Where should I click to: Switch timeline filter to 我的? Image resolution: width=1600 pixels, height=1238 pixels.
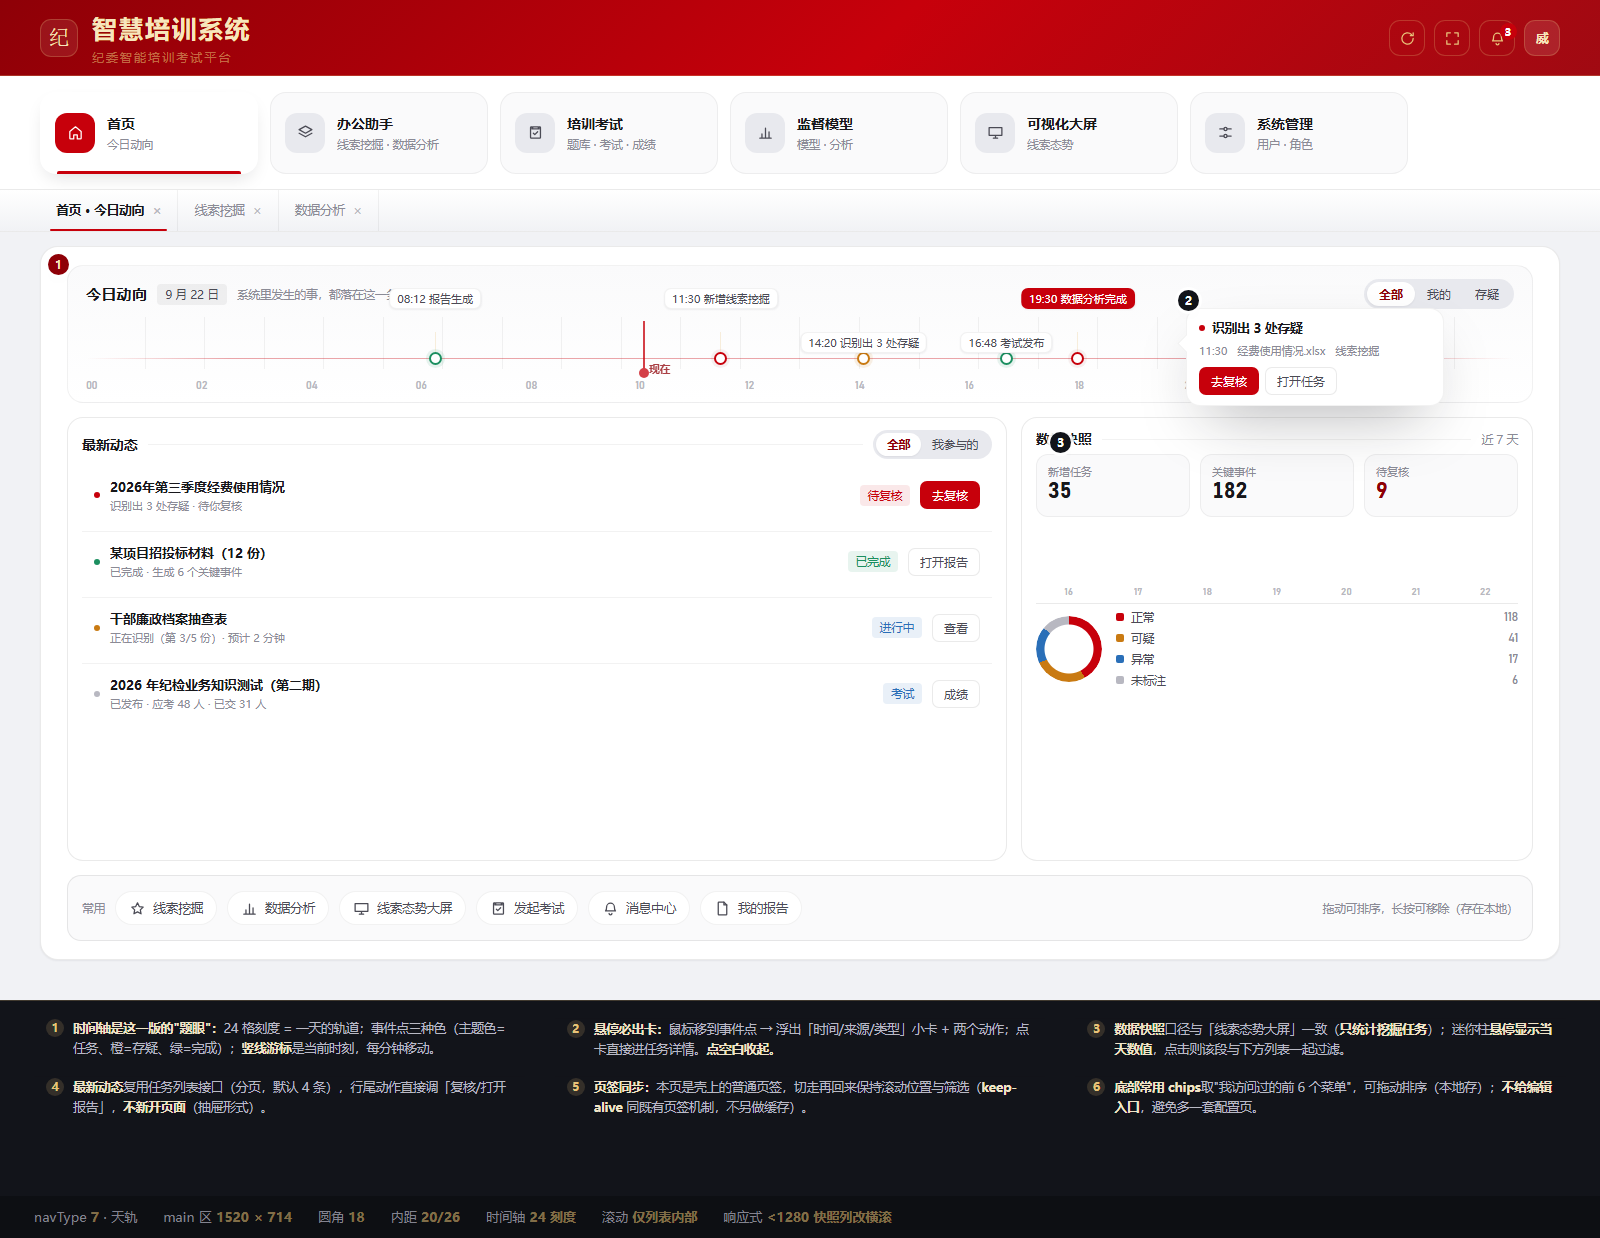click(x=1438, y=295)
